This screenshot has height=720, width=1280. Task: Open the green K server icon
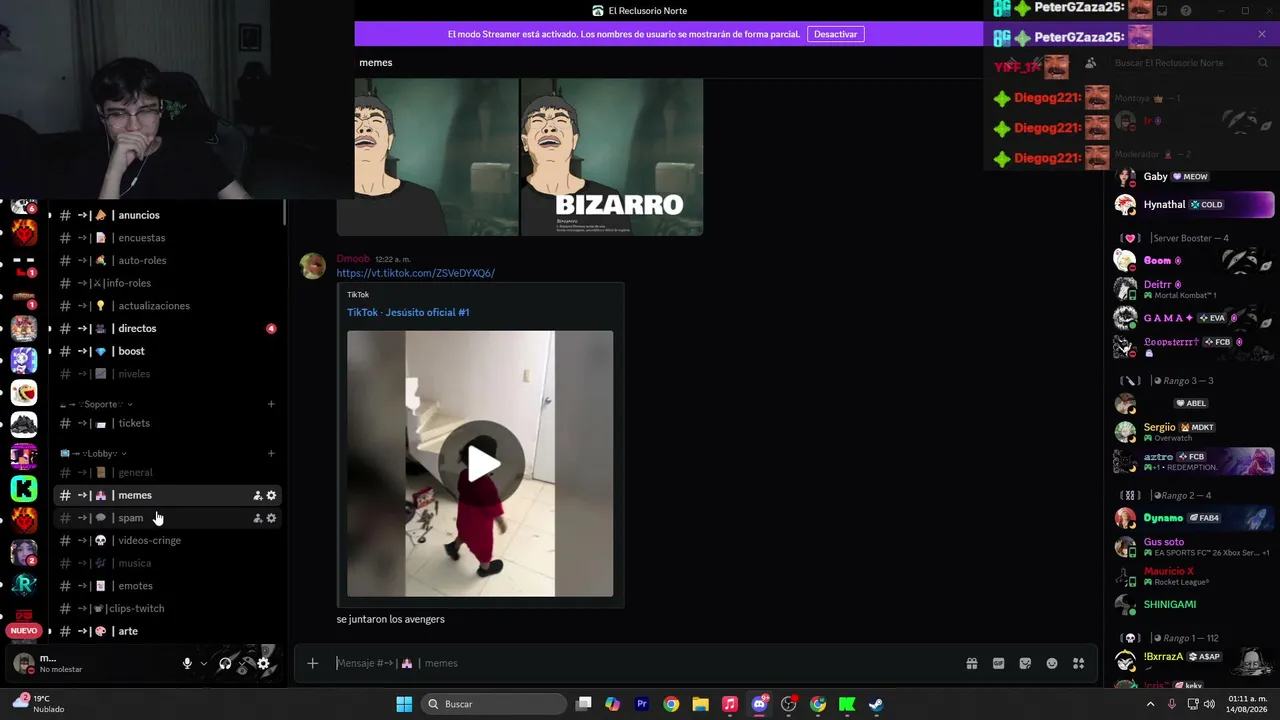point(24,488)
